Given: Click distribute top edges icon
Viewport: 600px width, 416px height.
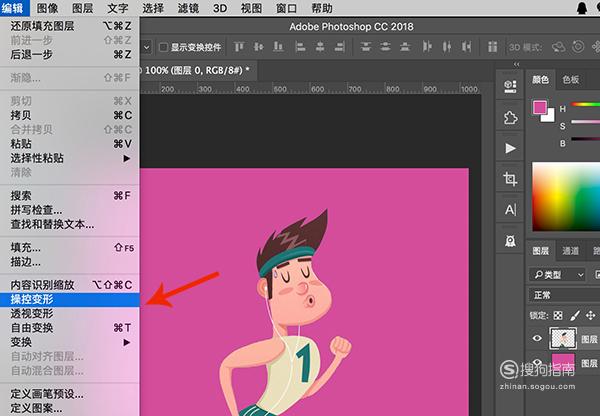Looking at the screenshot, I should pyautogui.click(x=366, y=47).
